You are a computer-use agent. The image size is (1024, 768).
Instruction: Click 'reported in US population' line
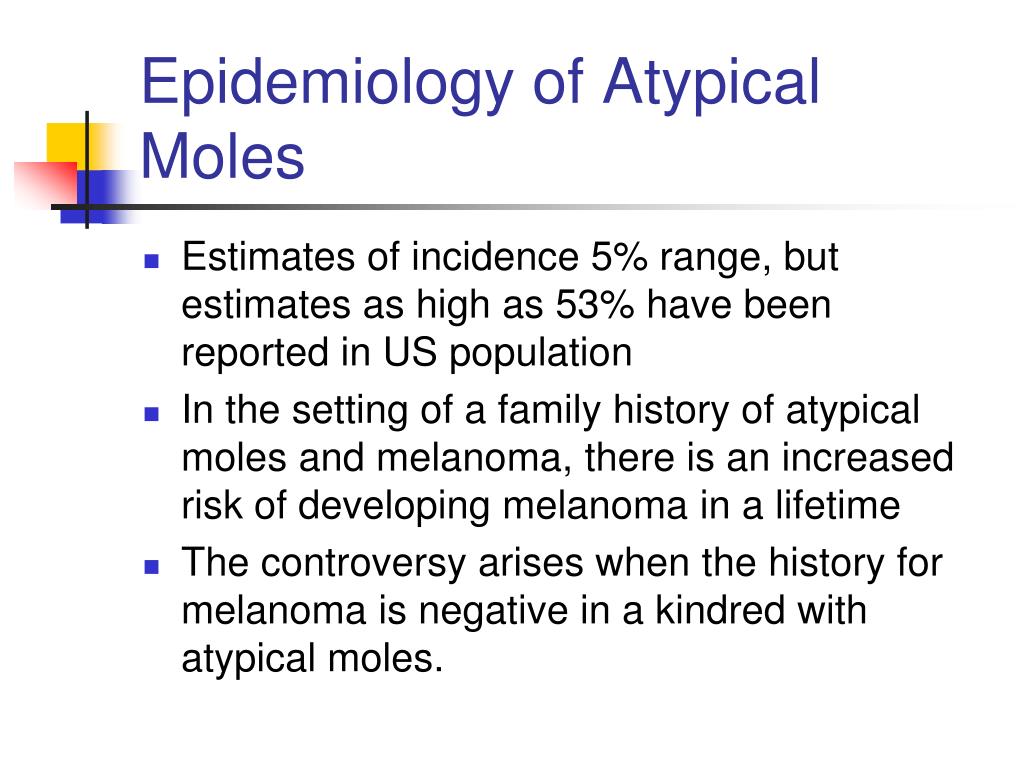407,353
